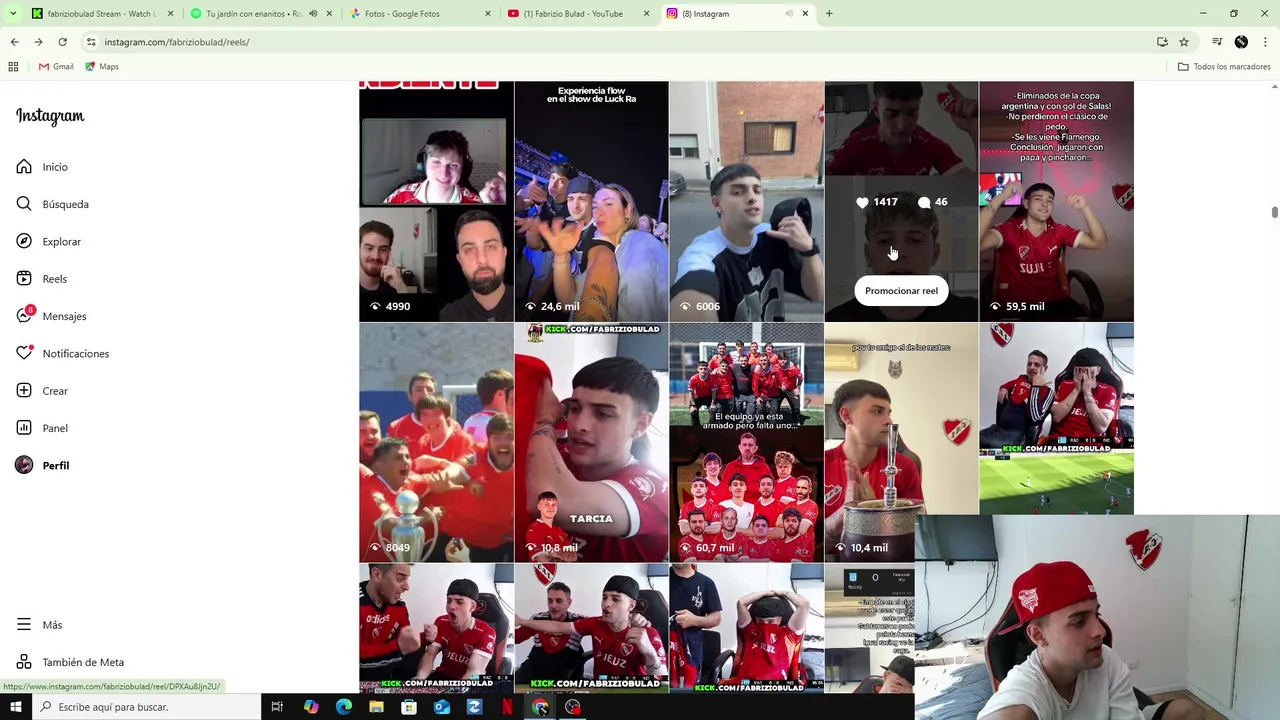This screenshot has height=720, width=1280.
Task: Open the Gmail bookmark
Action: click(x=56, y=67)
